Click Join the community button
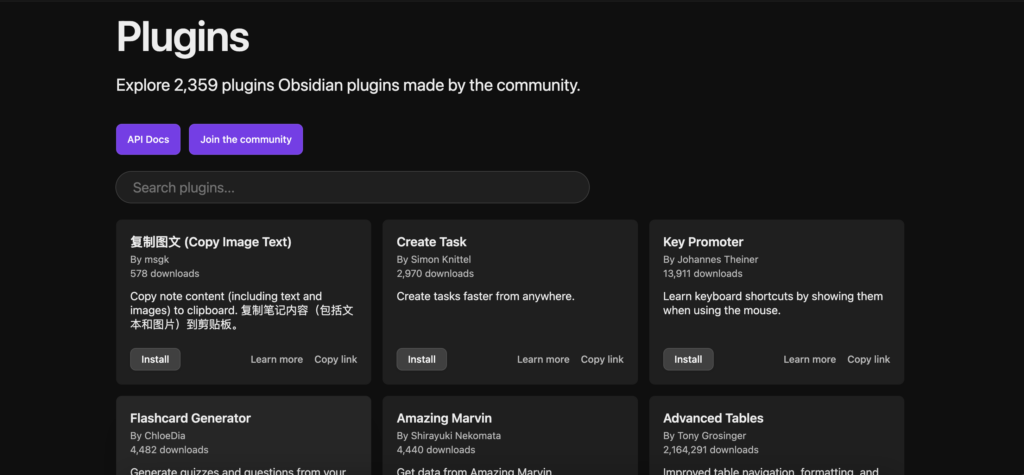1024x475 pixels. pyautogui.click(x=246, y=139)
